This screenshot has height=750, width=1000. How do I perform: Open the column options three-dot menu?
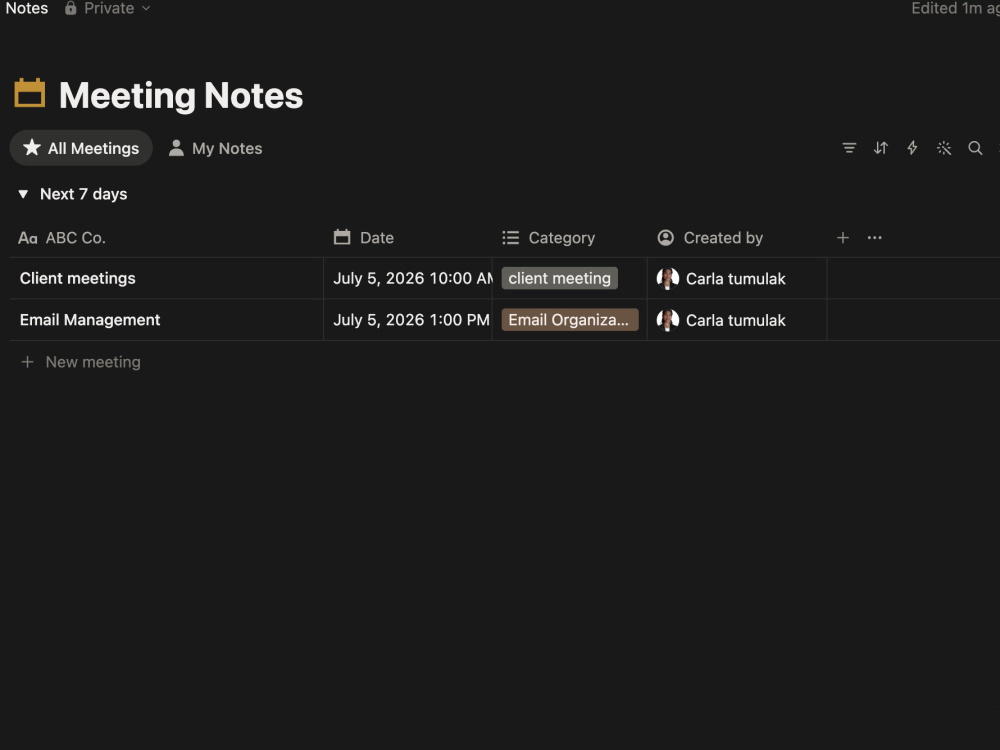[x=874, y=238]
